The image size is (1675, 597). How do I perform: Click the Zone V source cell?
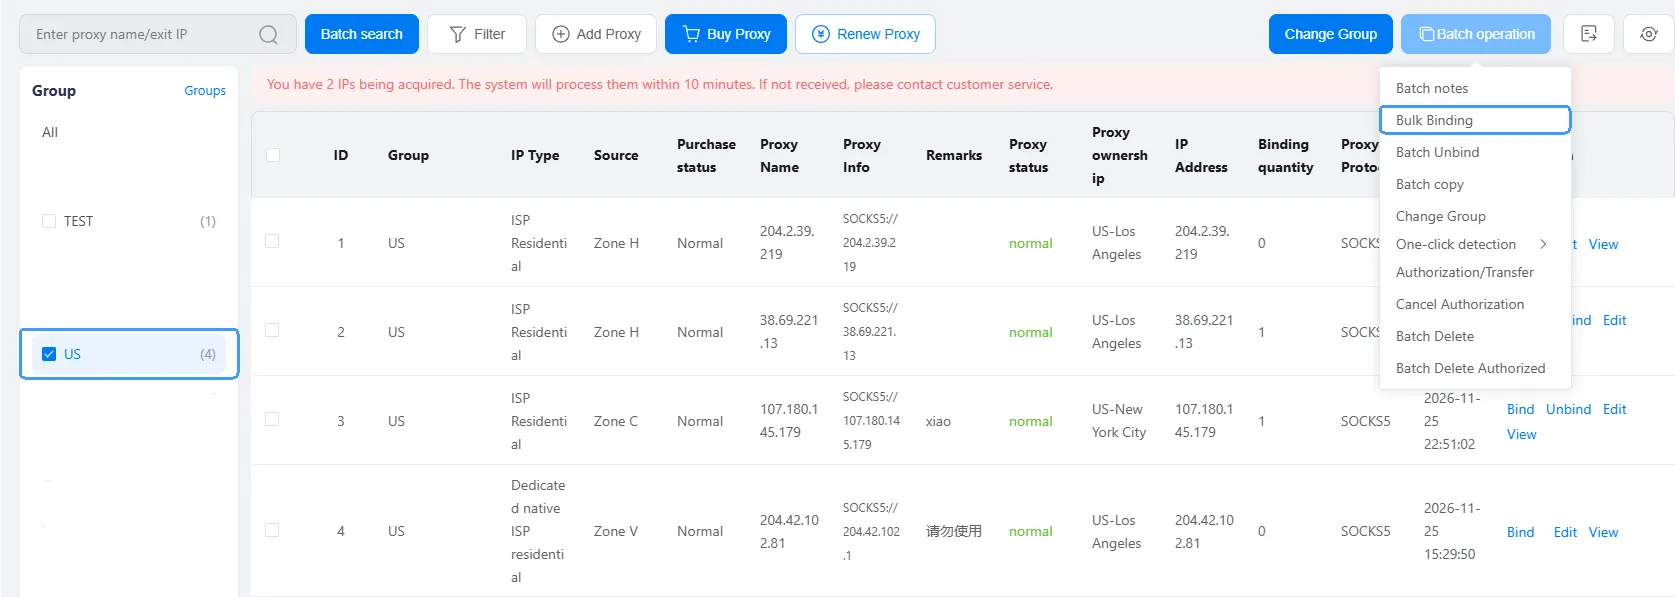(616, 531)
